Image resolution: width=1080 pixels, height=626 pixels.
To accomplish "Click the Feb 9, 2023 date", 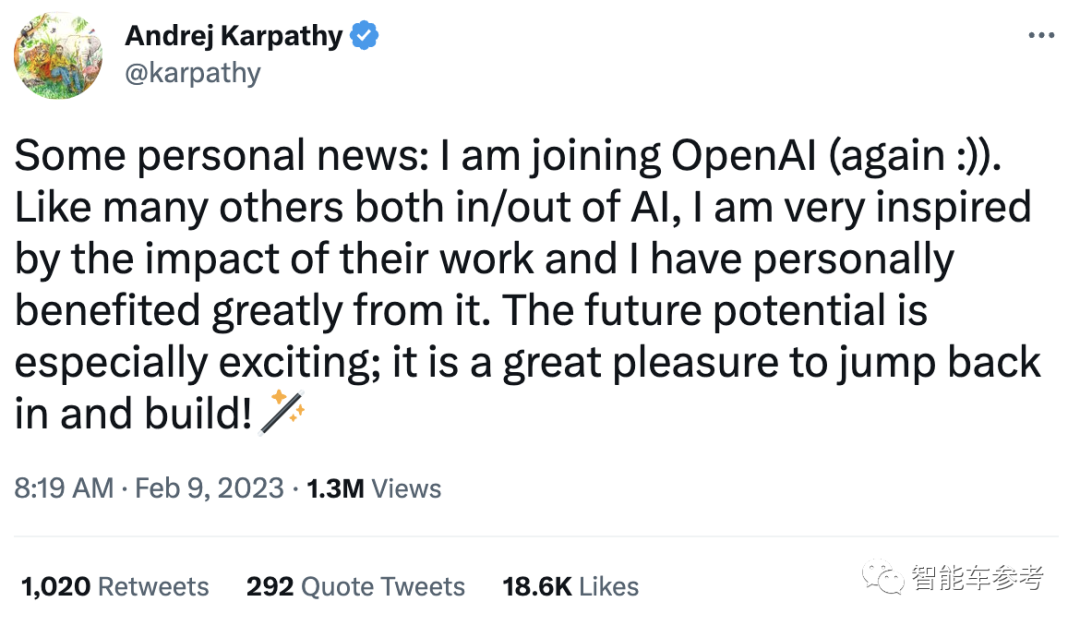I will coord(208,488).
